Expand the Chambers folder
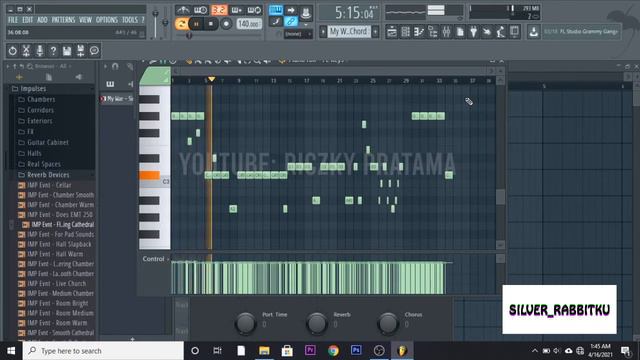This screenshot has width=640, height=360. click(41, 100)
